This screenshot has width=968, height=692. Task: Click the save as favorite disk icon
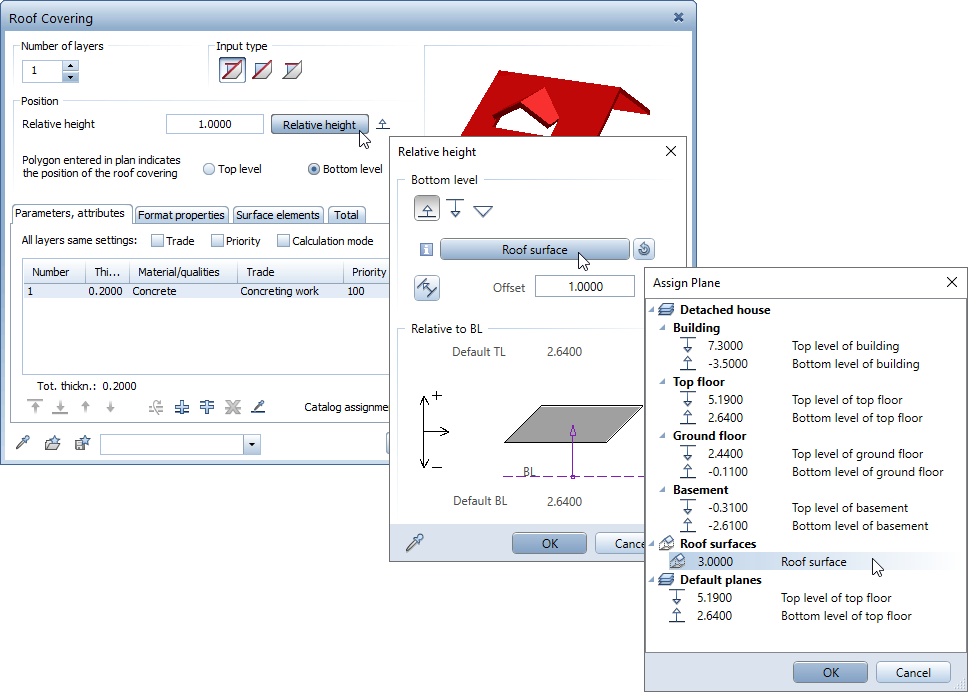[83, 444]
